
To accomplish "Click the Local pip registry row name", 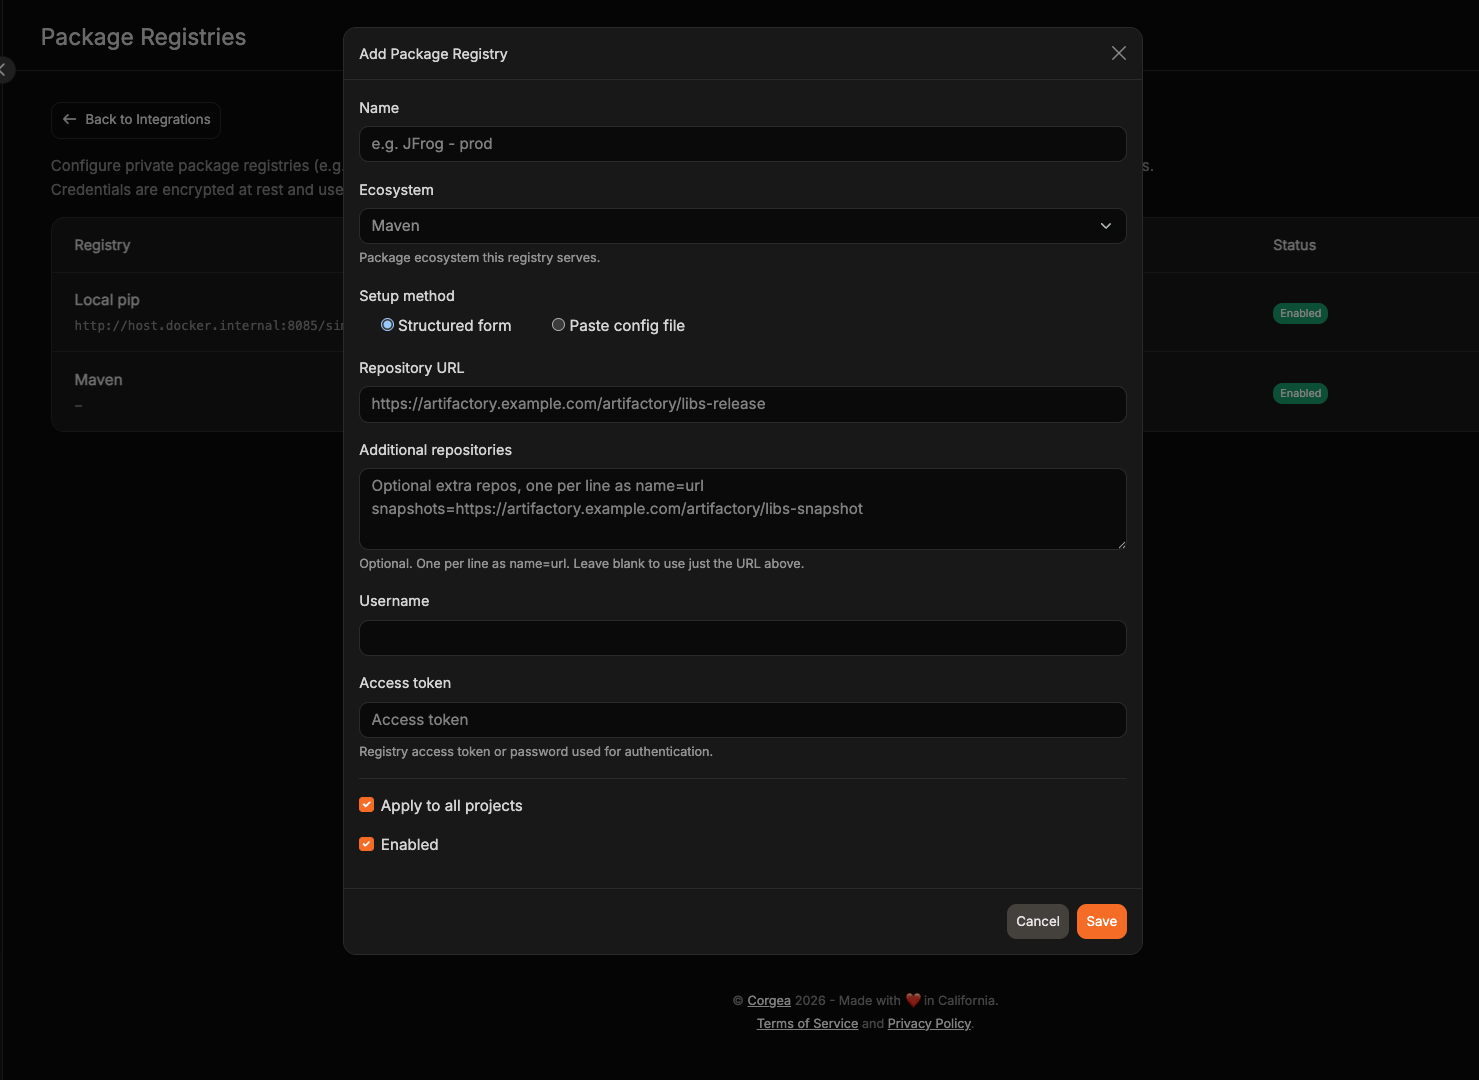I will coord(107,300).
